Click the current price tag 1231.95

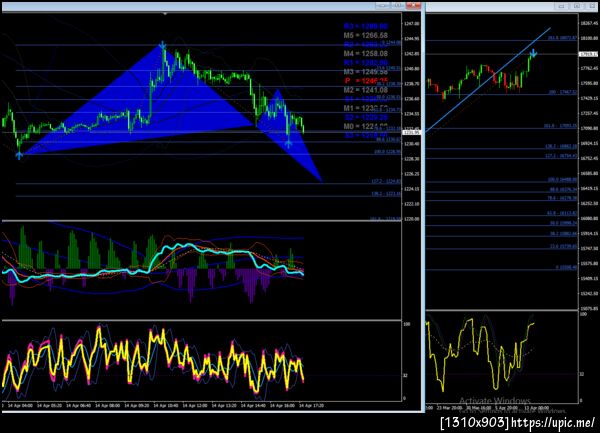[x=412, y=132]
